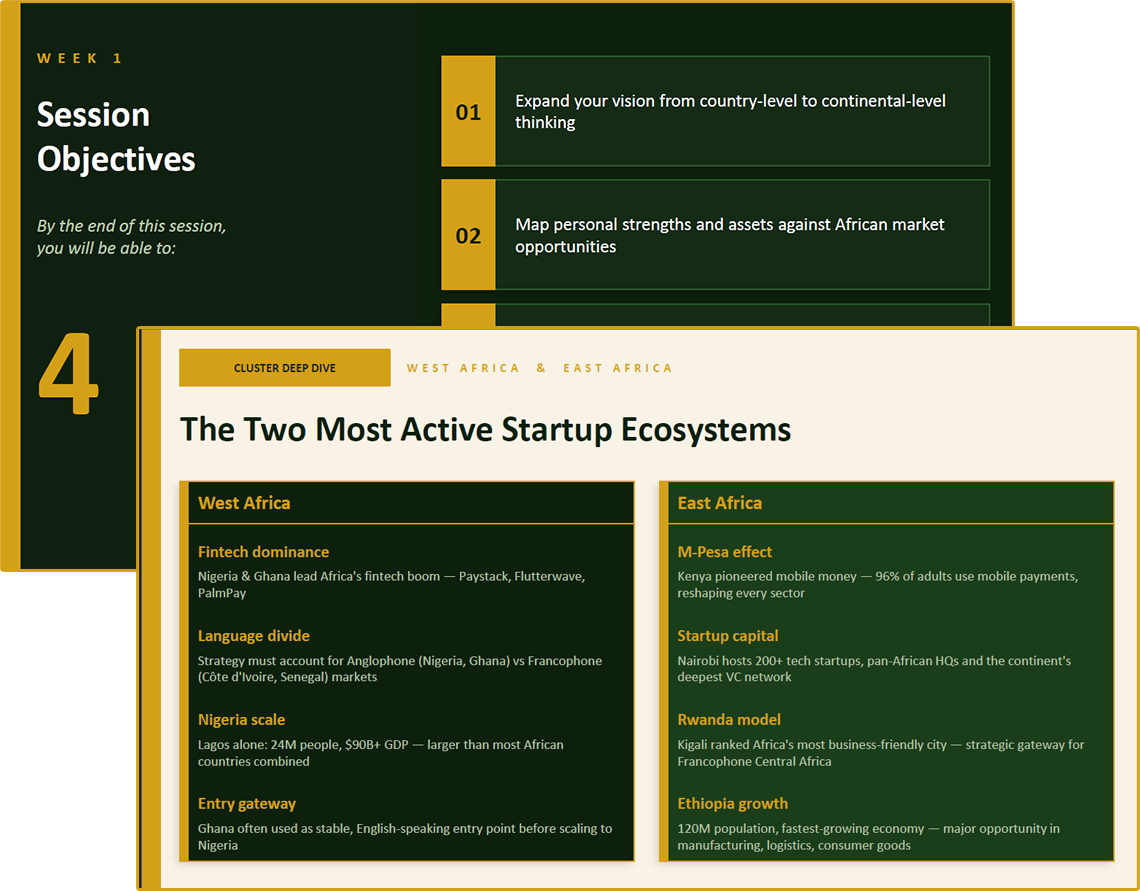Click the 'M-Pesa effect' heading
The height and width of the screenshot is (891, 1140).
(724, 552)
